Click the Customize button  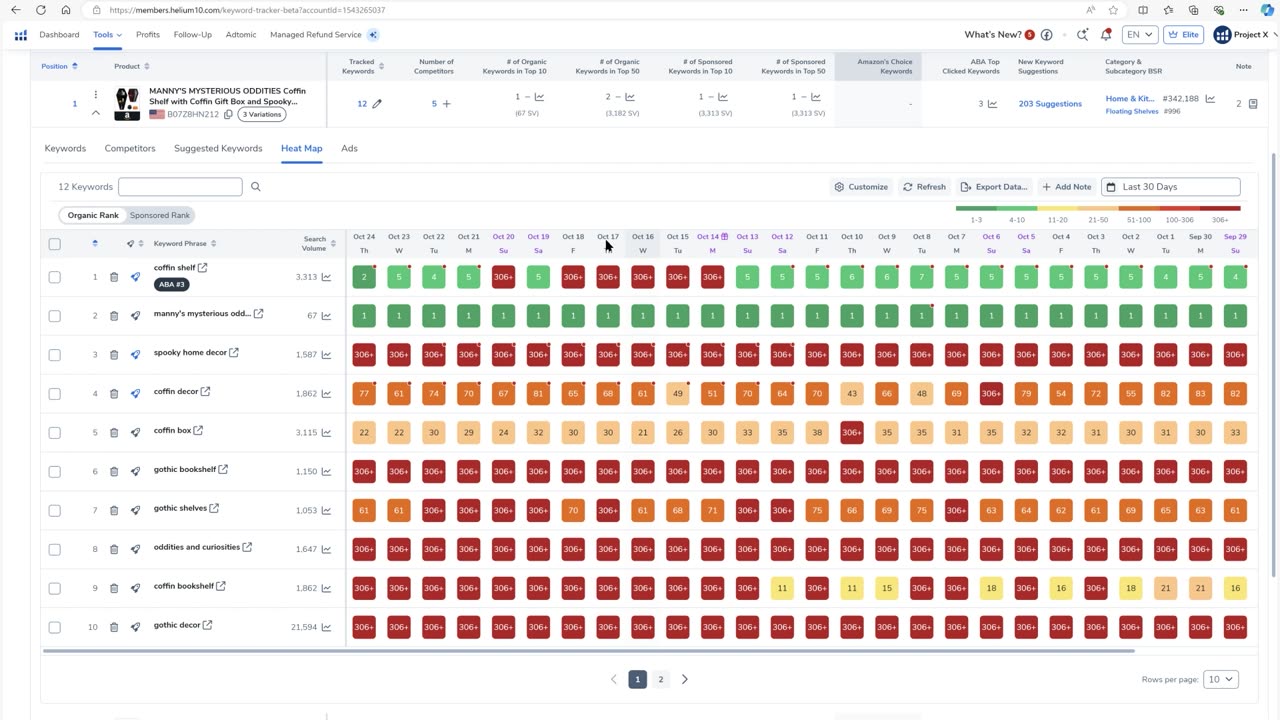(861, 187)
